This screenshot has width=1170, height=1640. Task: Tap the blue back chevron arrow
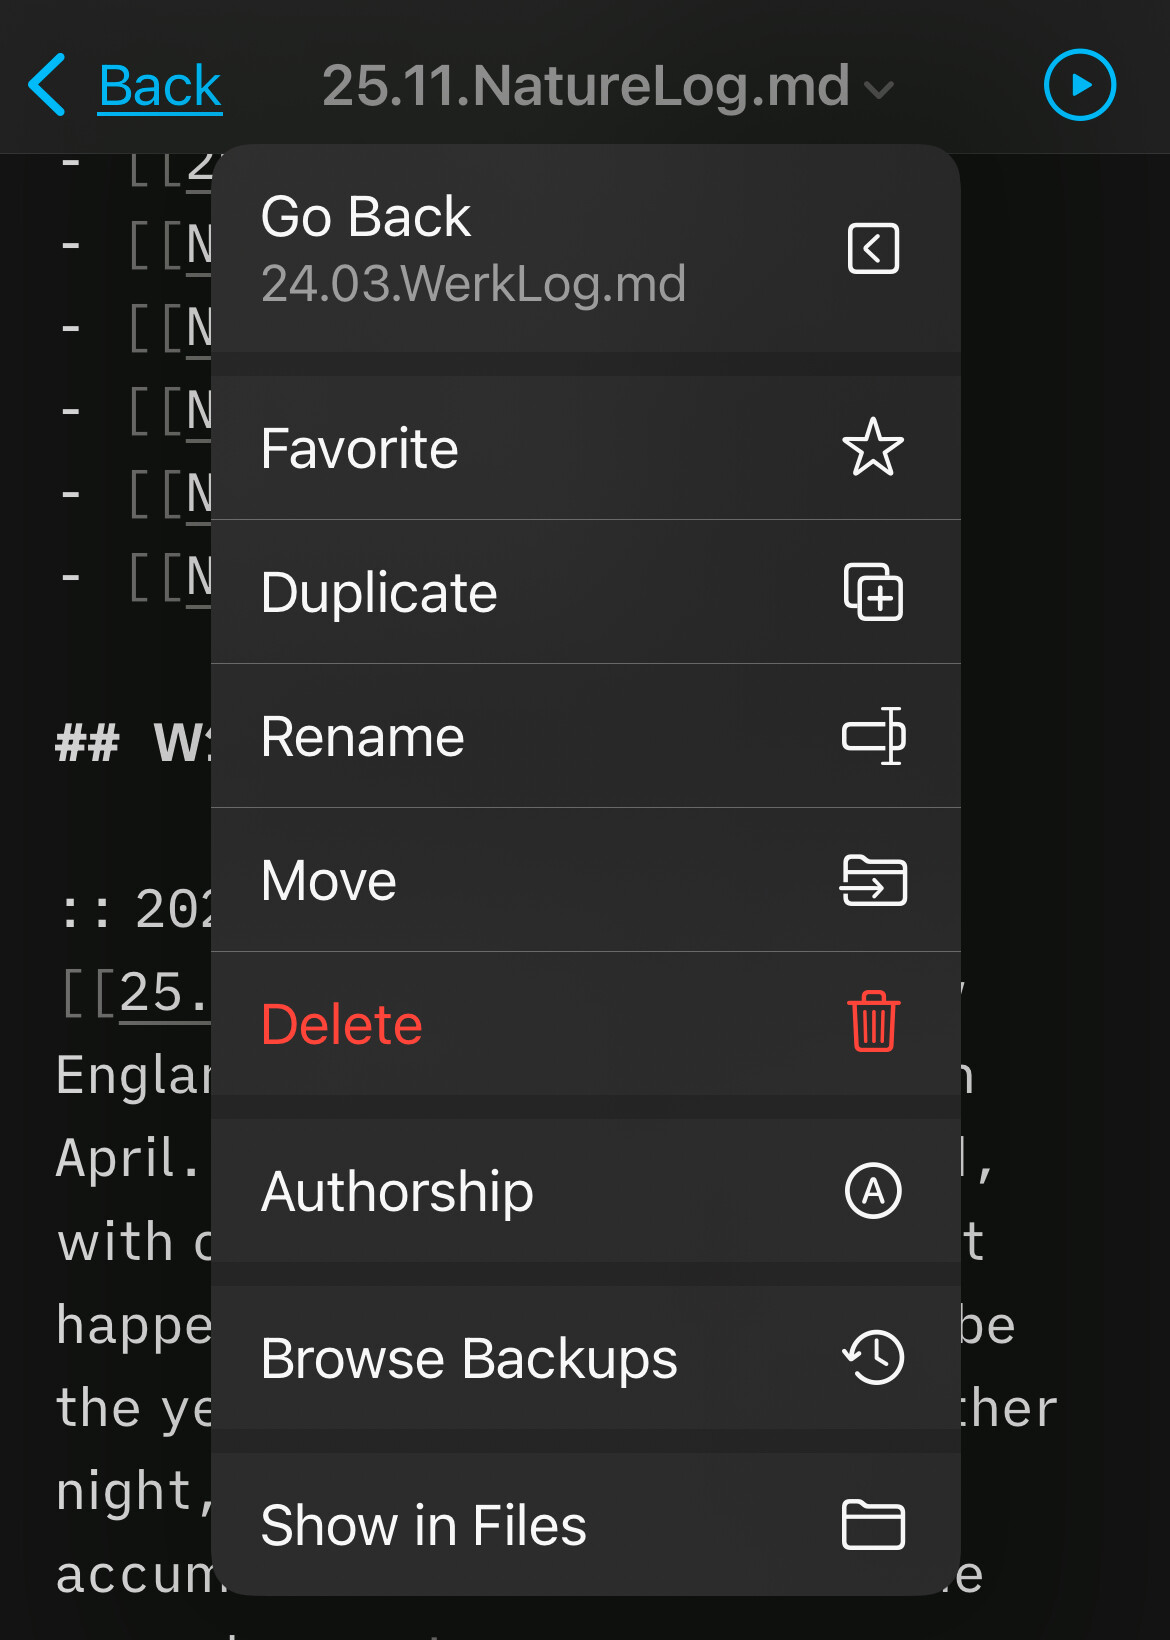tap(47, 85)
